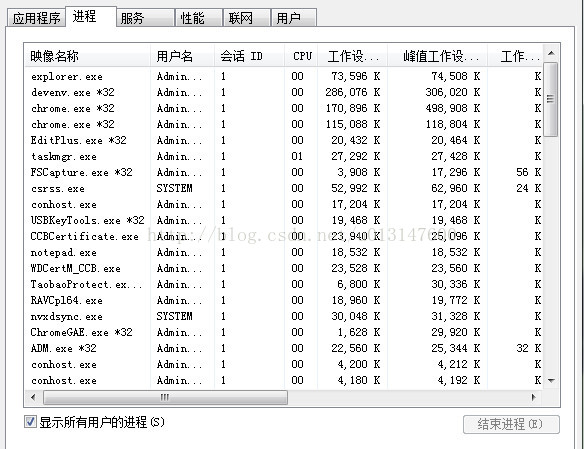The image size is (584, 449).
Task: Click CPU value 01 of taskmgr.exe
Action: (x=297, y=156)
